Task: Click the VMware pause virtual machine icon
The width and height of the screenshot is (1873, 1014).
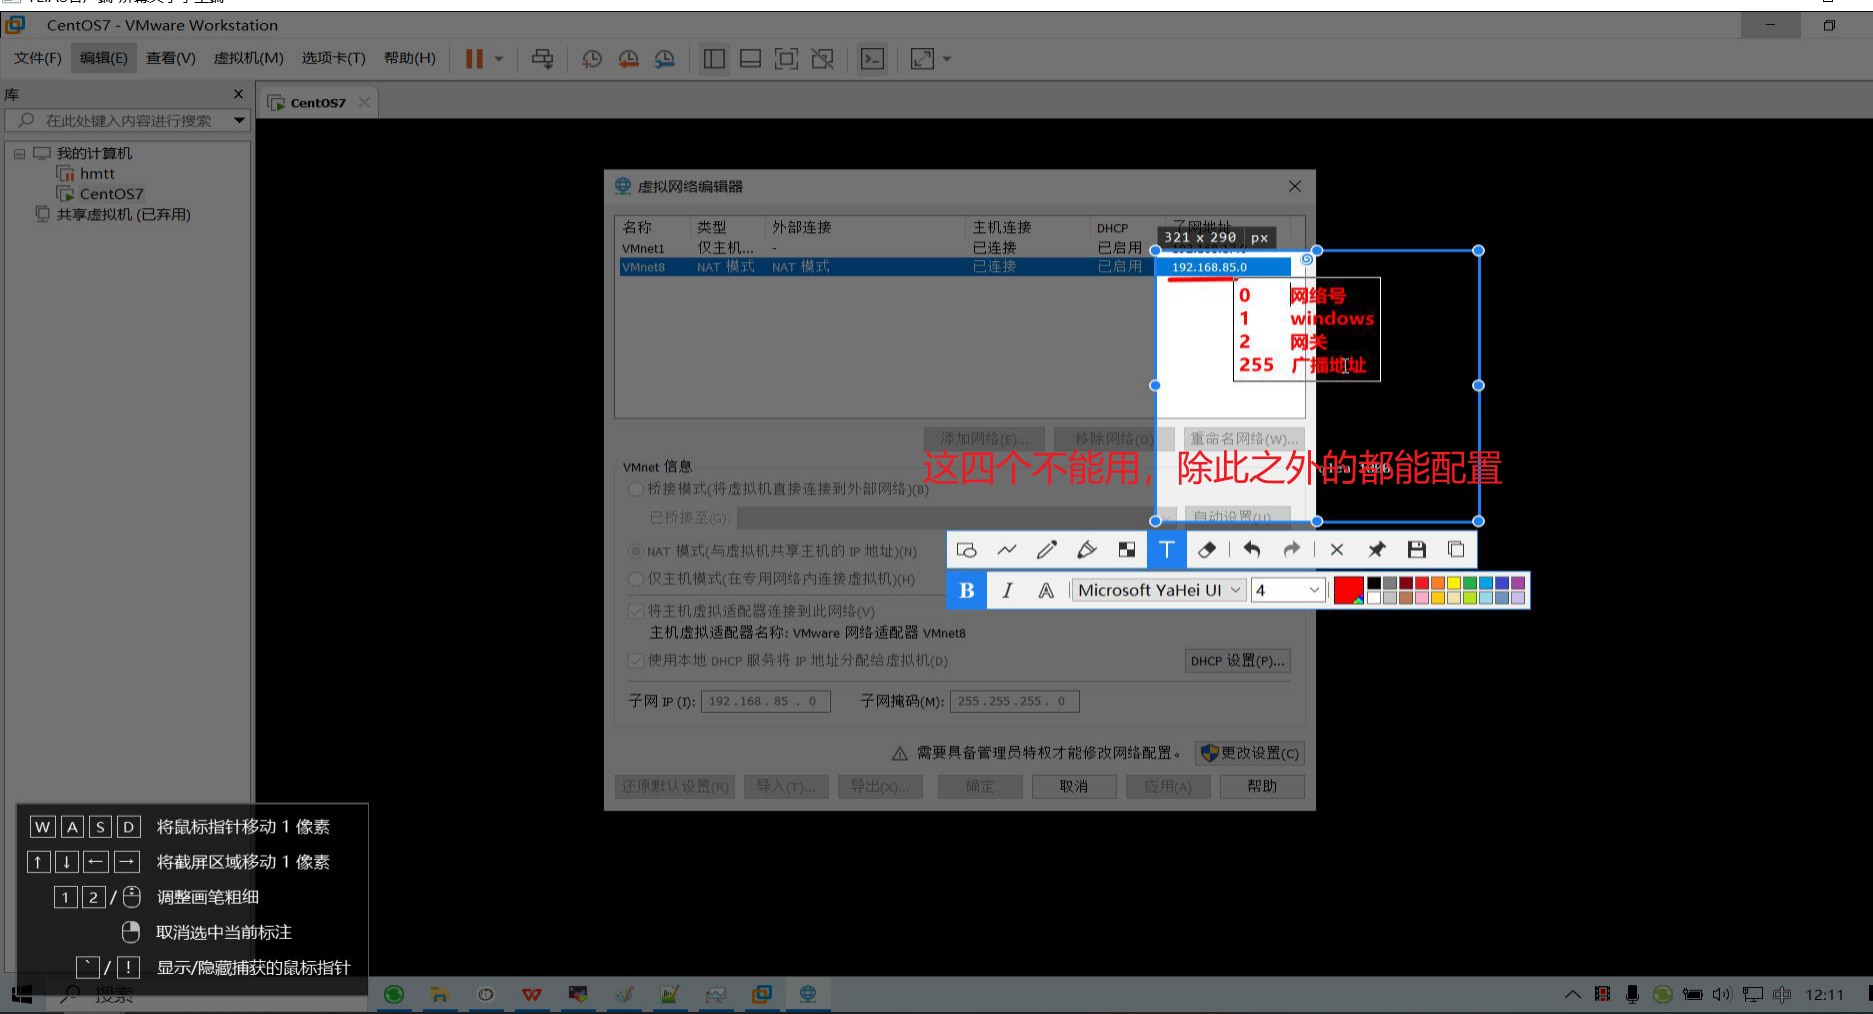Action: (x=474, y=59)
